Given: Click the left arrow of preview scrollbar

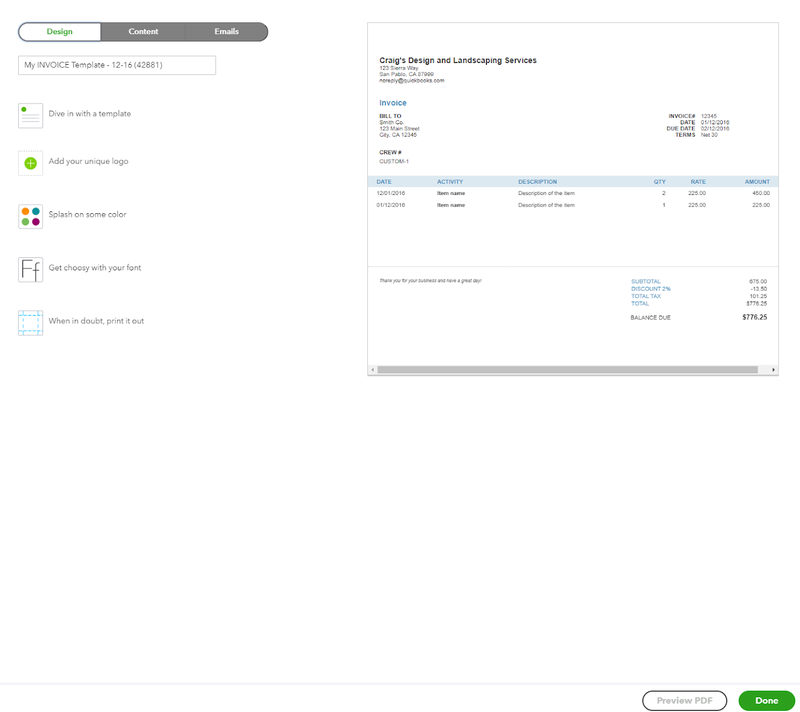Looking at the screenshot, I should pos(373,369).
